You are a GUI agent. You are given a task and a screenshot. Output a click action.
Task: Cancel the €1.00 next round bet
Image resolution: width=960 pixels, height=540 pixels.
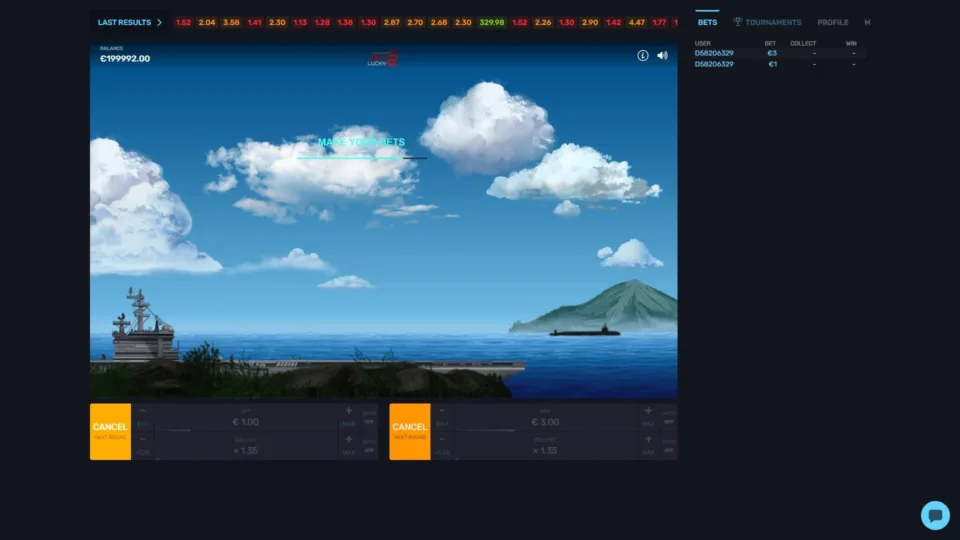(110, 431)
